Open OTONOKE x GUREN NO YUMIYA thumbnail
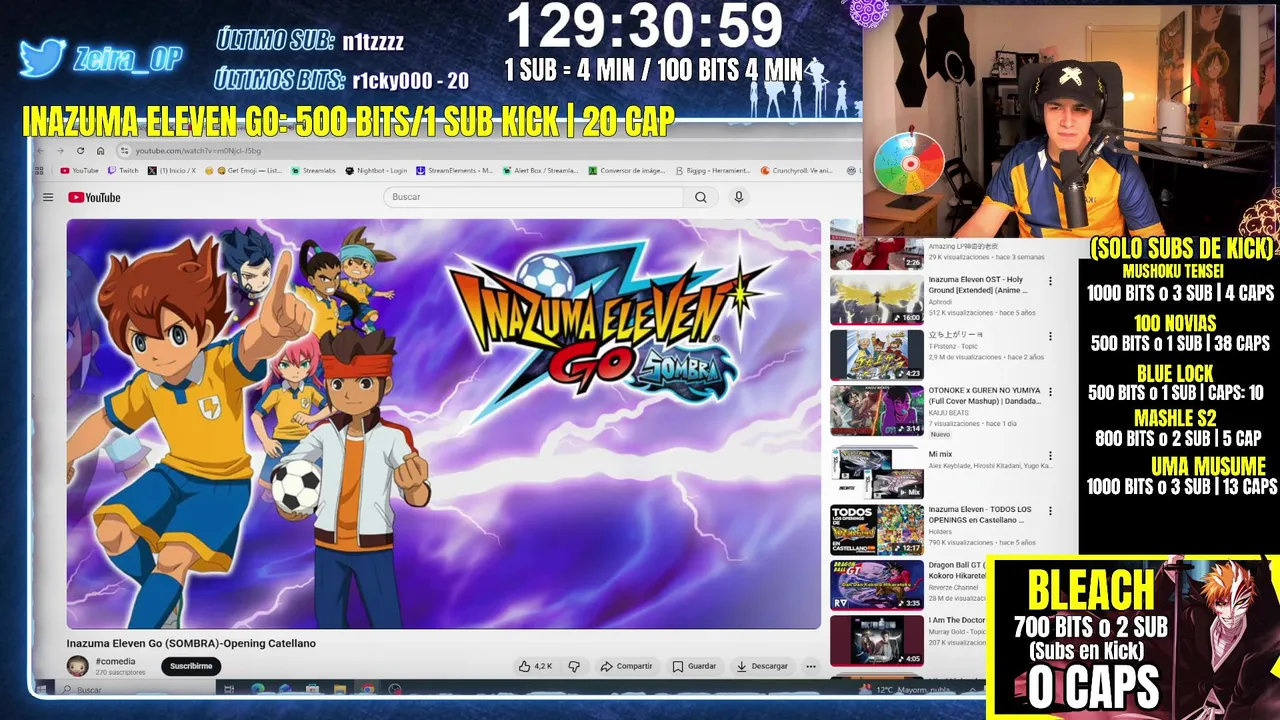This screenshot has width=1280, height=720. coord(877,410)
